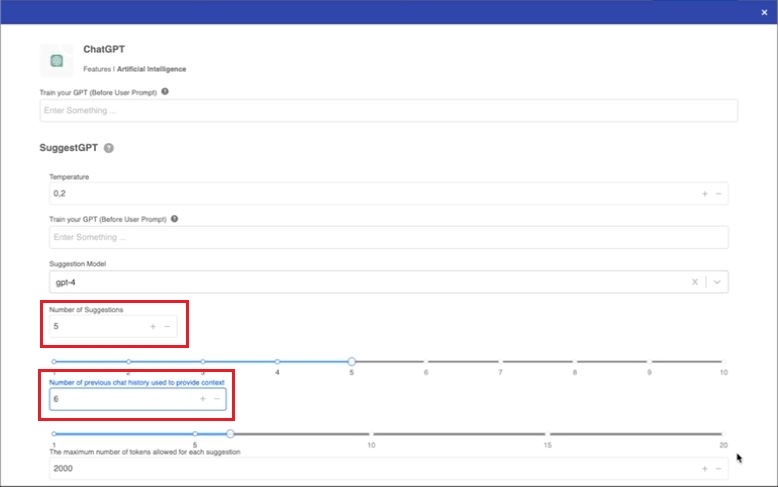Clear the gpt-4 Suggestion Model selection
This screenshot has height=487, width=778.
coord(695,282)
